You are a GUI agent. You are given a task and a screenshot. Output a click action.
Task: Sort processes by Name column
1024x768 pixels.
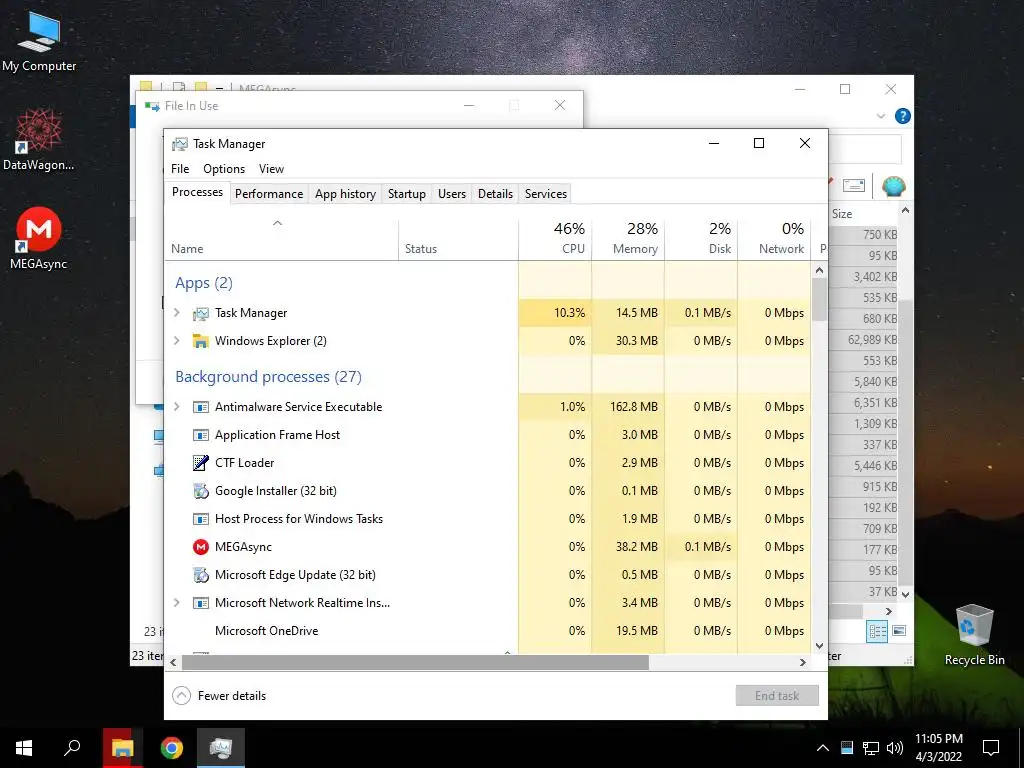click(x=281, y=238)
